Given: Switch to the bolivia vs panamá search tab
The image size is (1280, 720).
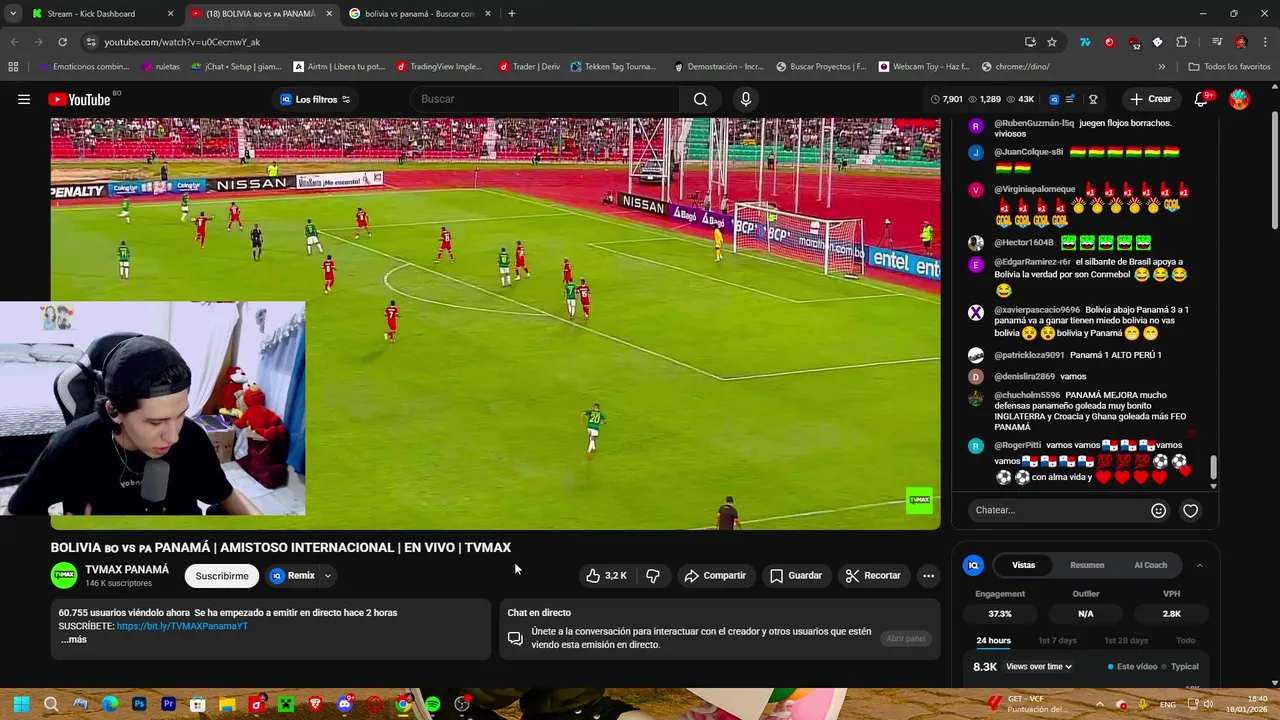Looking at the screenshot, I should click(420, 14).
